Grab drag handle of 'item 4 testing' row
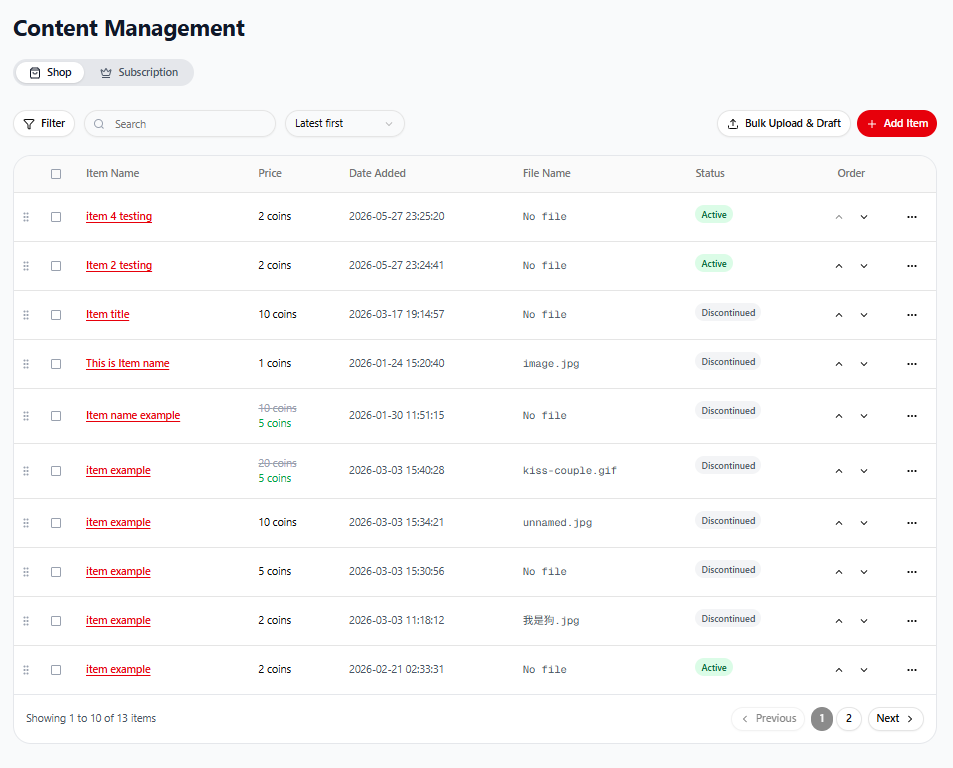 pyautogui.click(x=26, y=217)
